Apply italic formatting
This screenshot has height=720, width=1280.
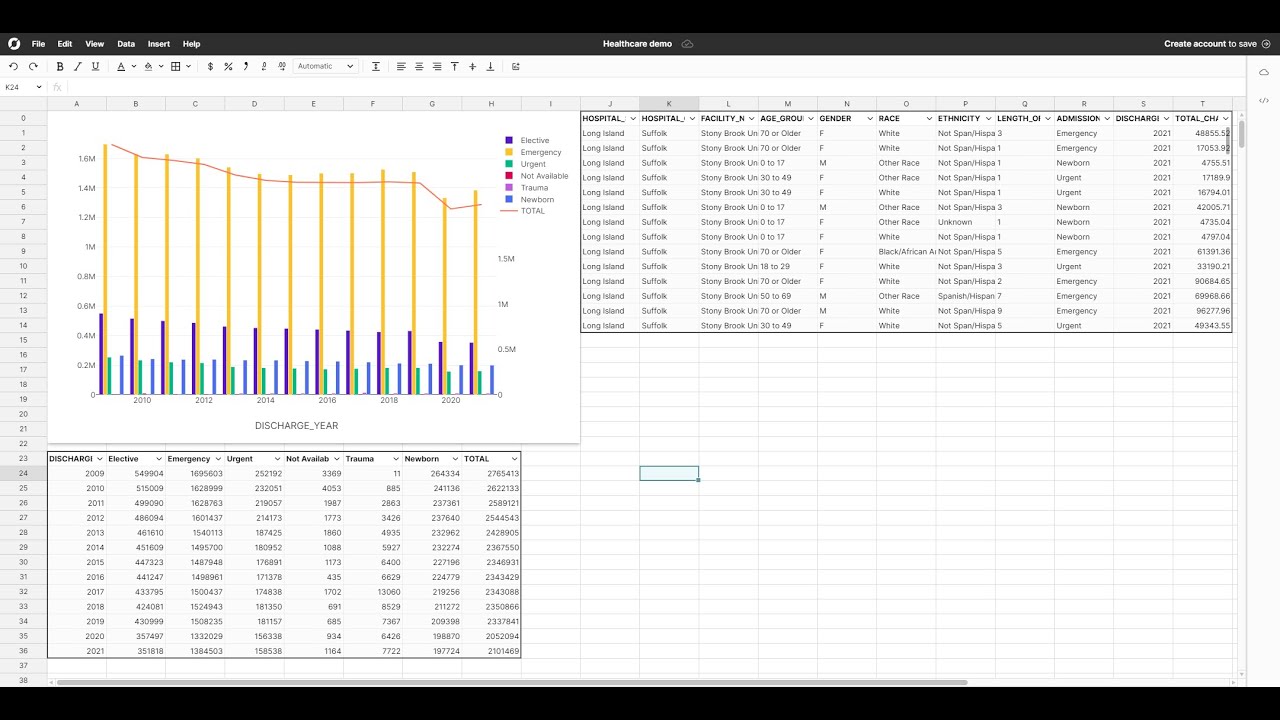point(78,66)
